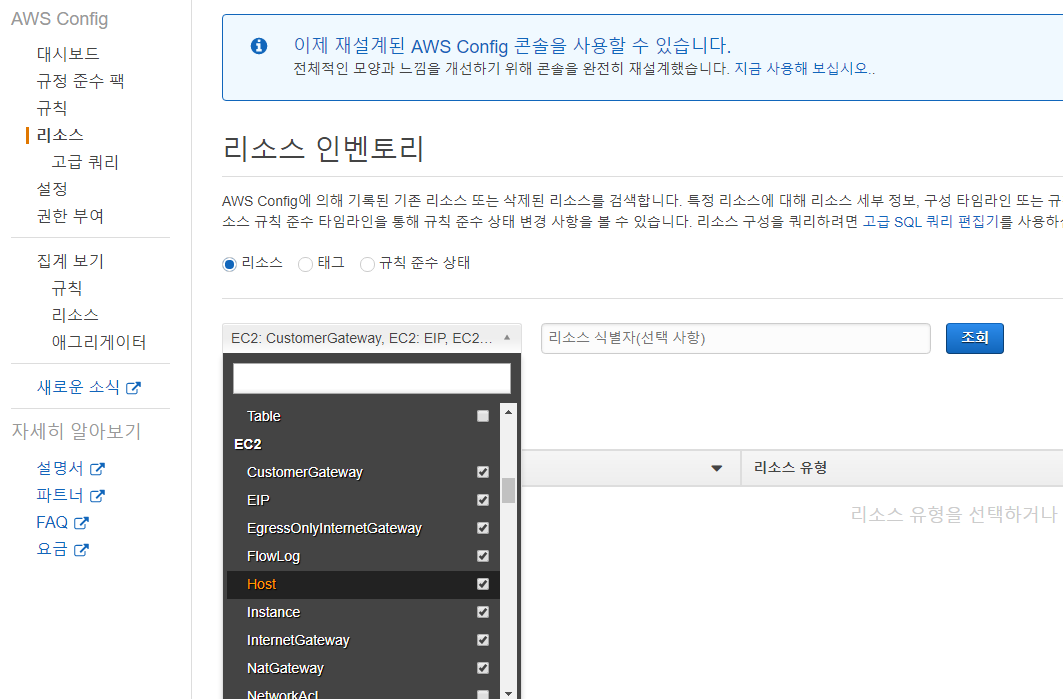Open 규칙 under 집계 보기

pyautogui.click(x=66, y=288)
